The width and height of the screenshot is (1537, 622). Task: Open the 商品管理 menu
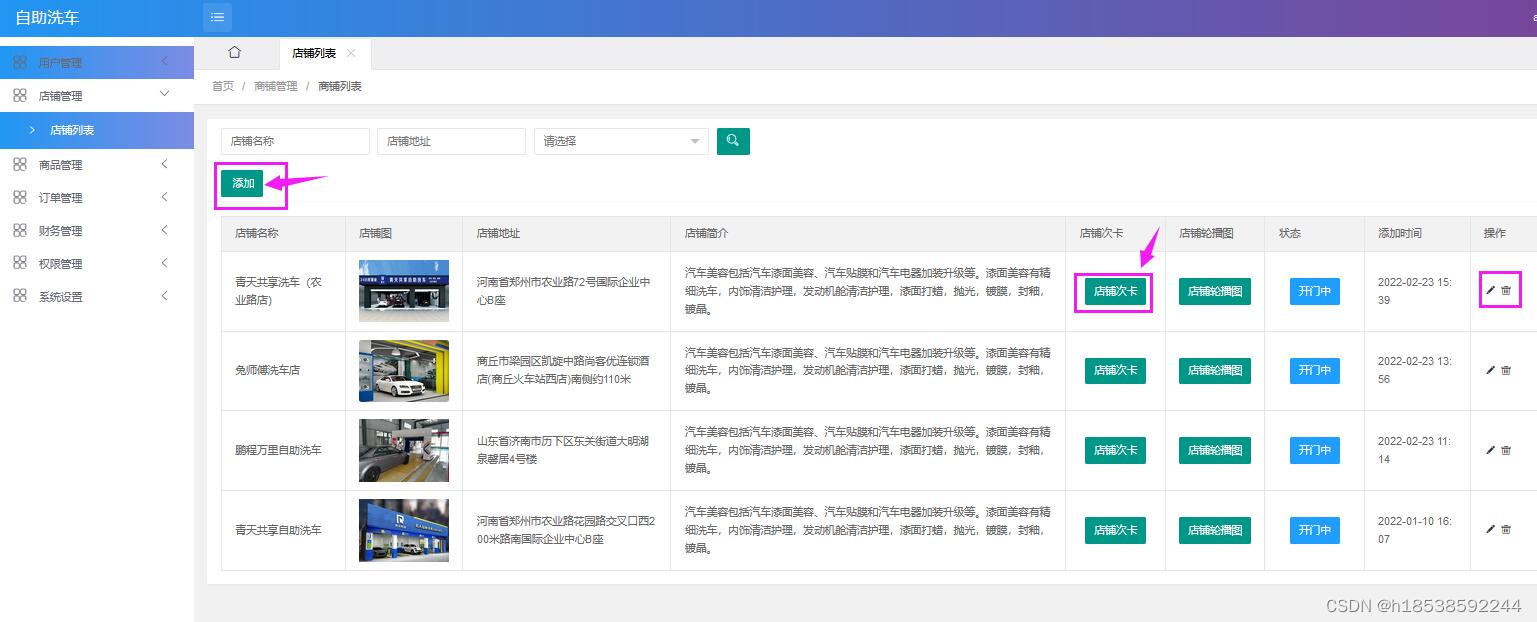tap(97, 164)
